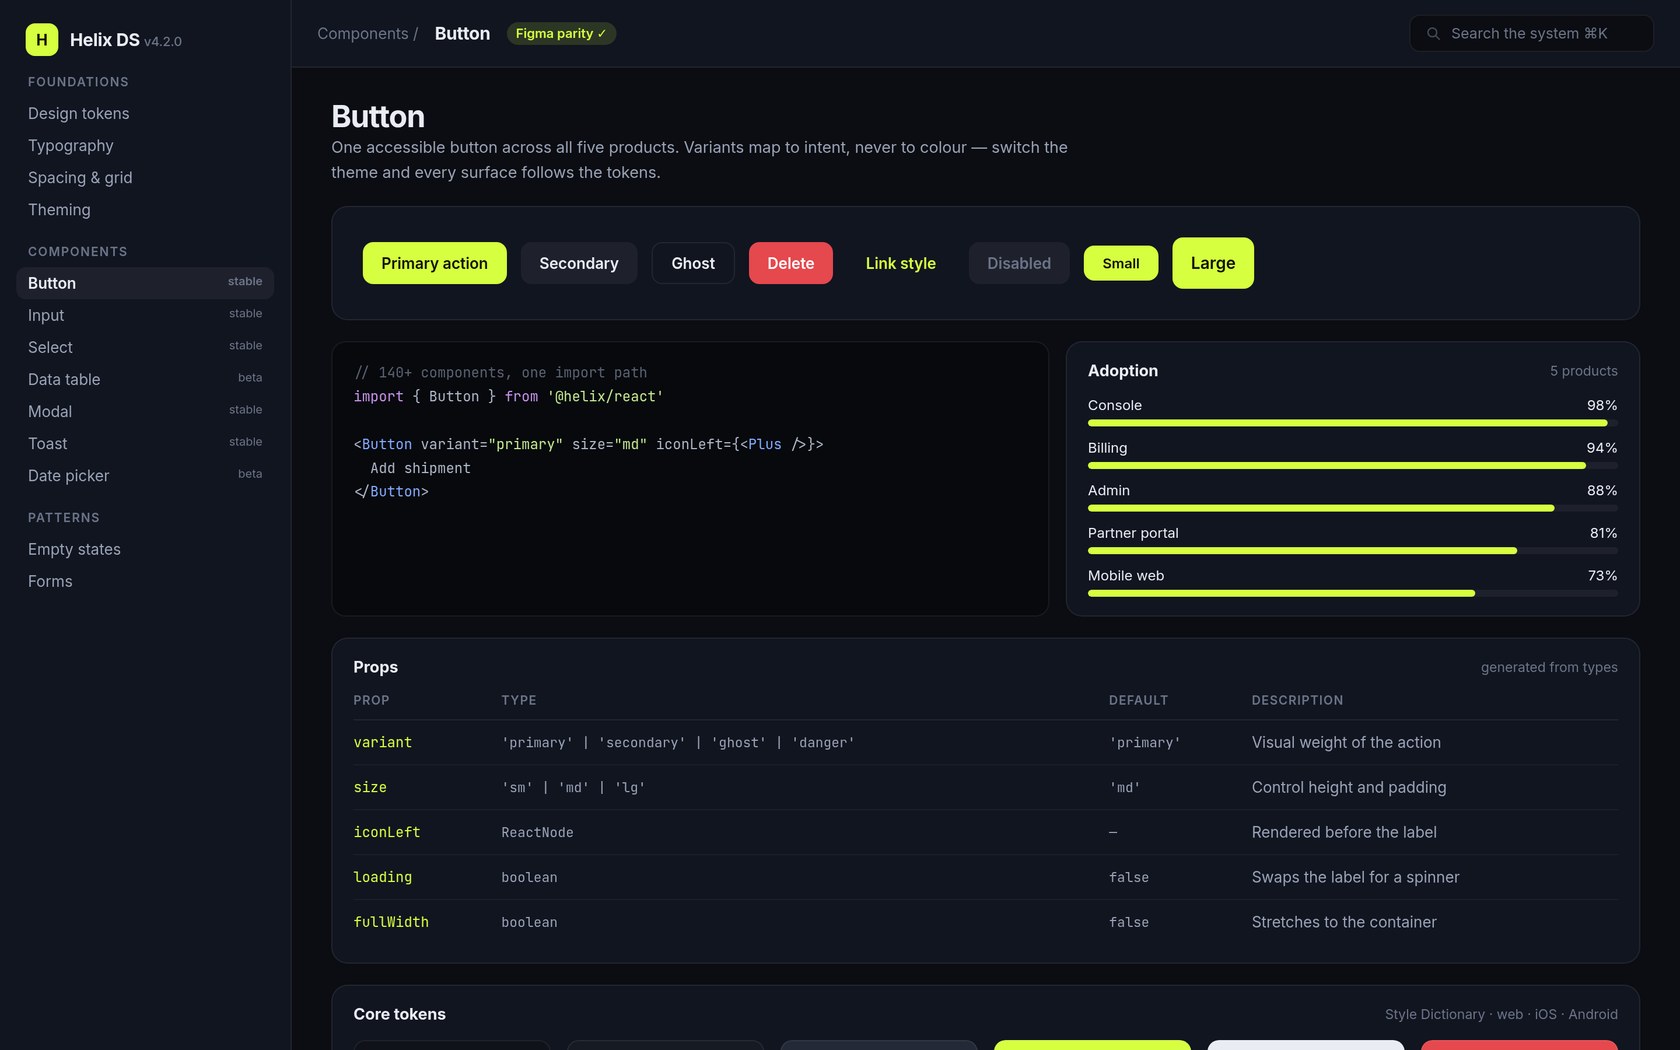Open Empty states pattern

coord(145,549)
